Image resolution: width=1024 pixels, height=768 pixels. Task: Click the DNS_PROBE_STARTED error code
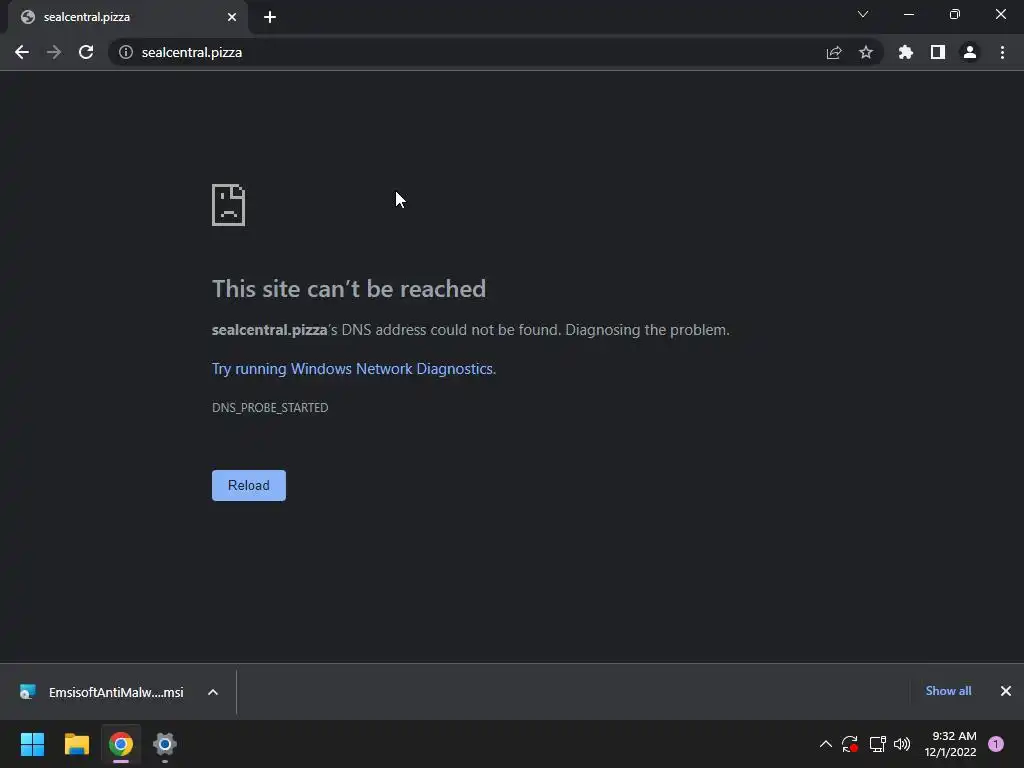(270, 408)
